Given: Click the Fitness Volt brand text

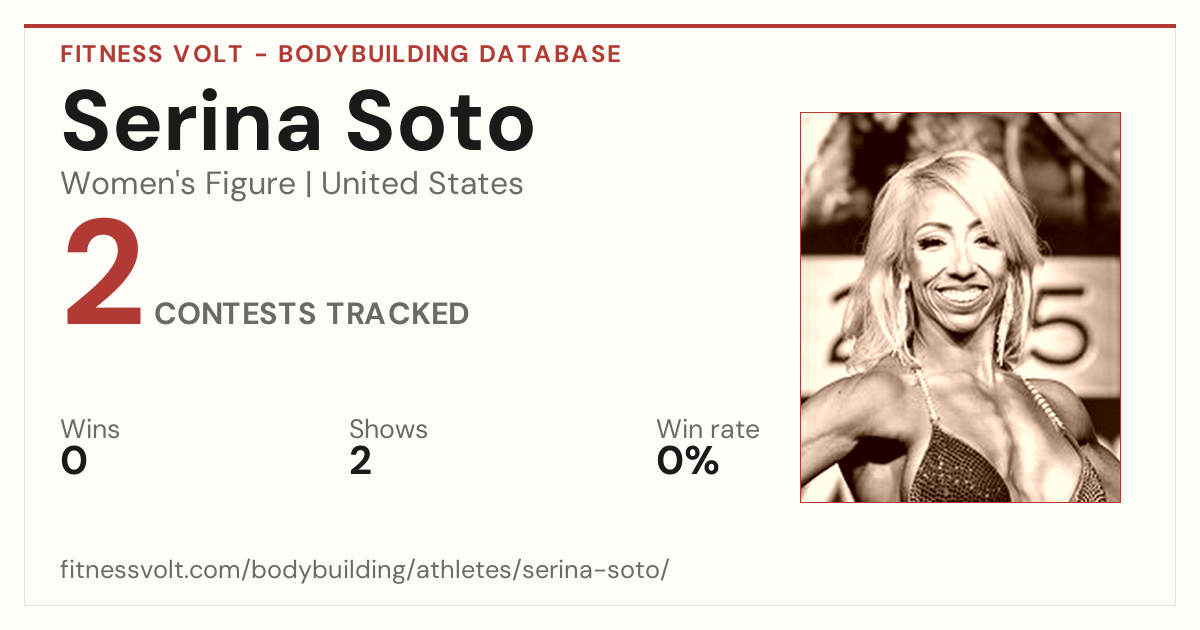Looking at the screenshot, I should click(x=152, y=54).
